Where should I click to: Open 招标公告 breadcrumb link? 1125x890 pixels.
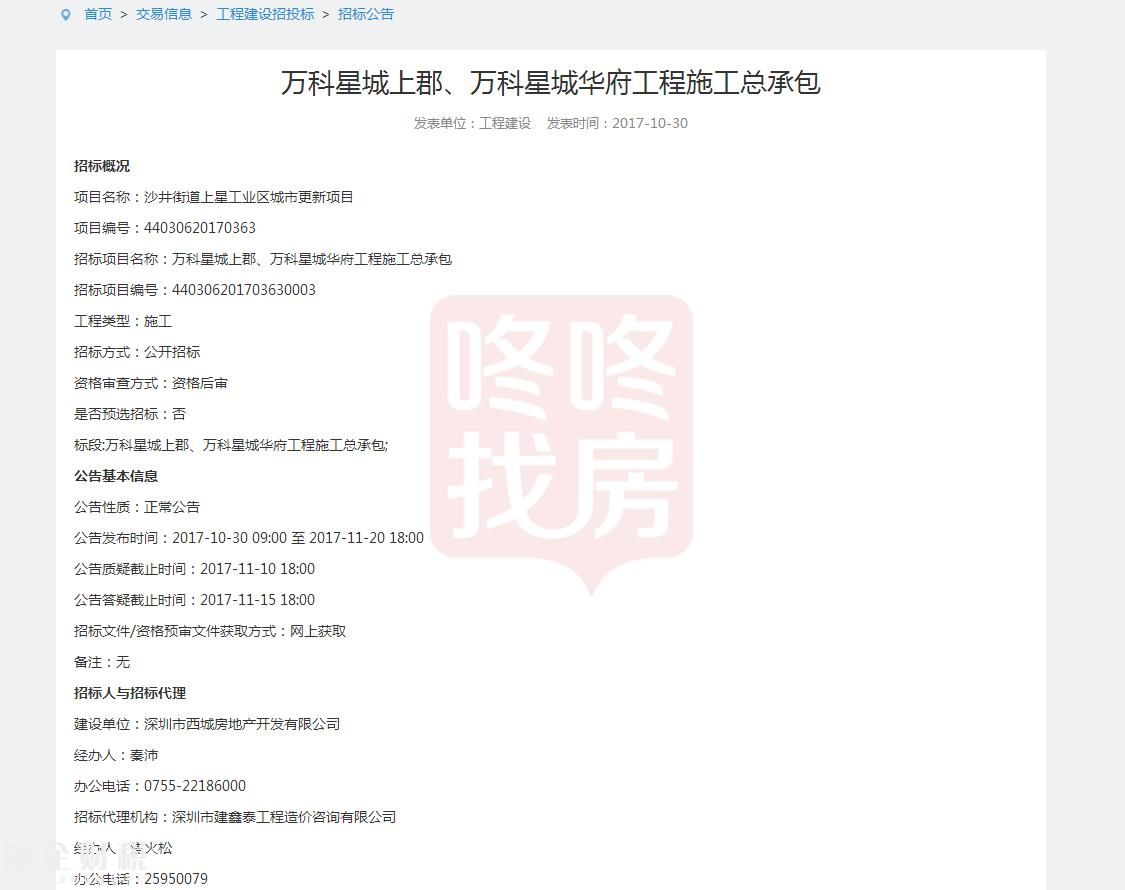point(366,14)
